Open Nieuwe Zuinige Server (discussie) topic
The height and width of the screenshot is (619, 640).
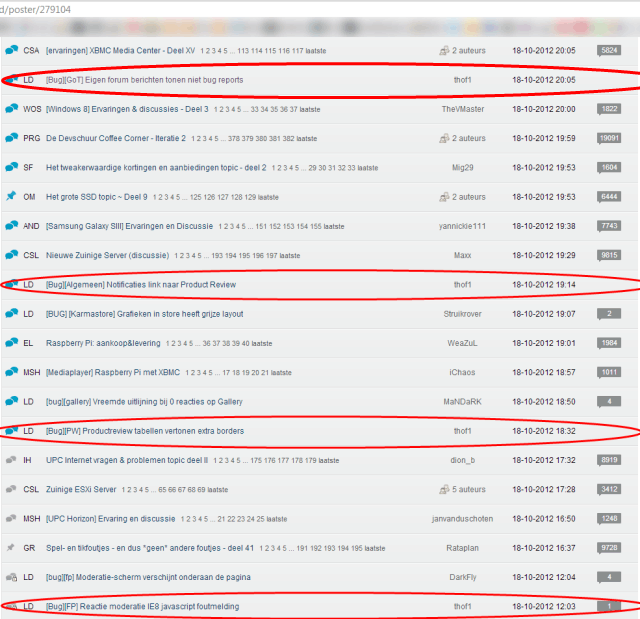(x=107, y=255)
